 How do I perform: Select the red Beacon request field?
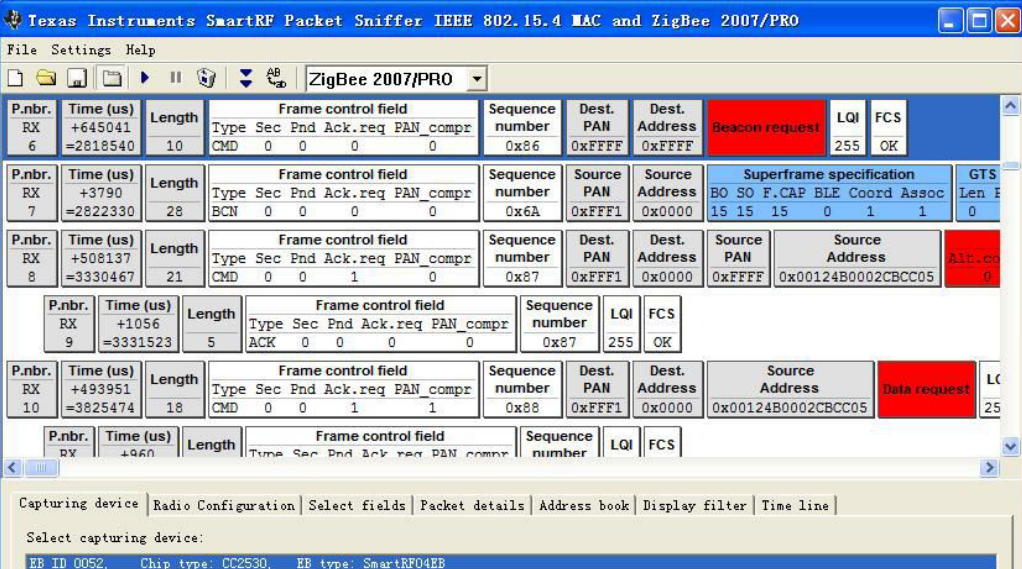point(766,127)
